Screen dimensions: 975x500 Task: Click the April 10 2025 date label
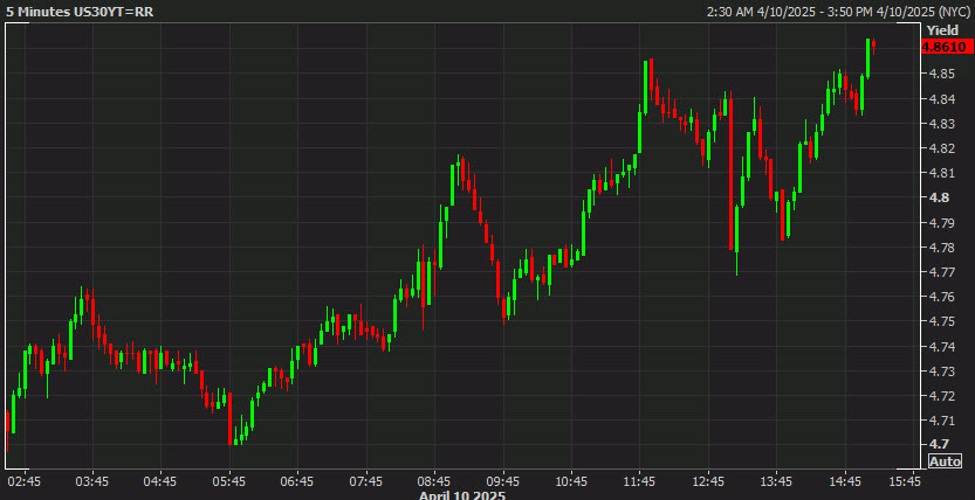pyautogui.click(x=461, y=494)
